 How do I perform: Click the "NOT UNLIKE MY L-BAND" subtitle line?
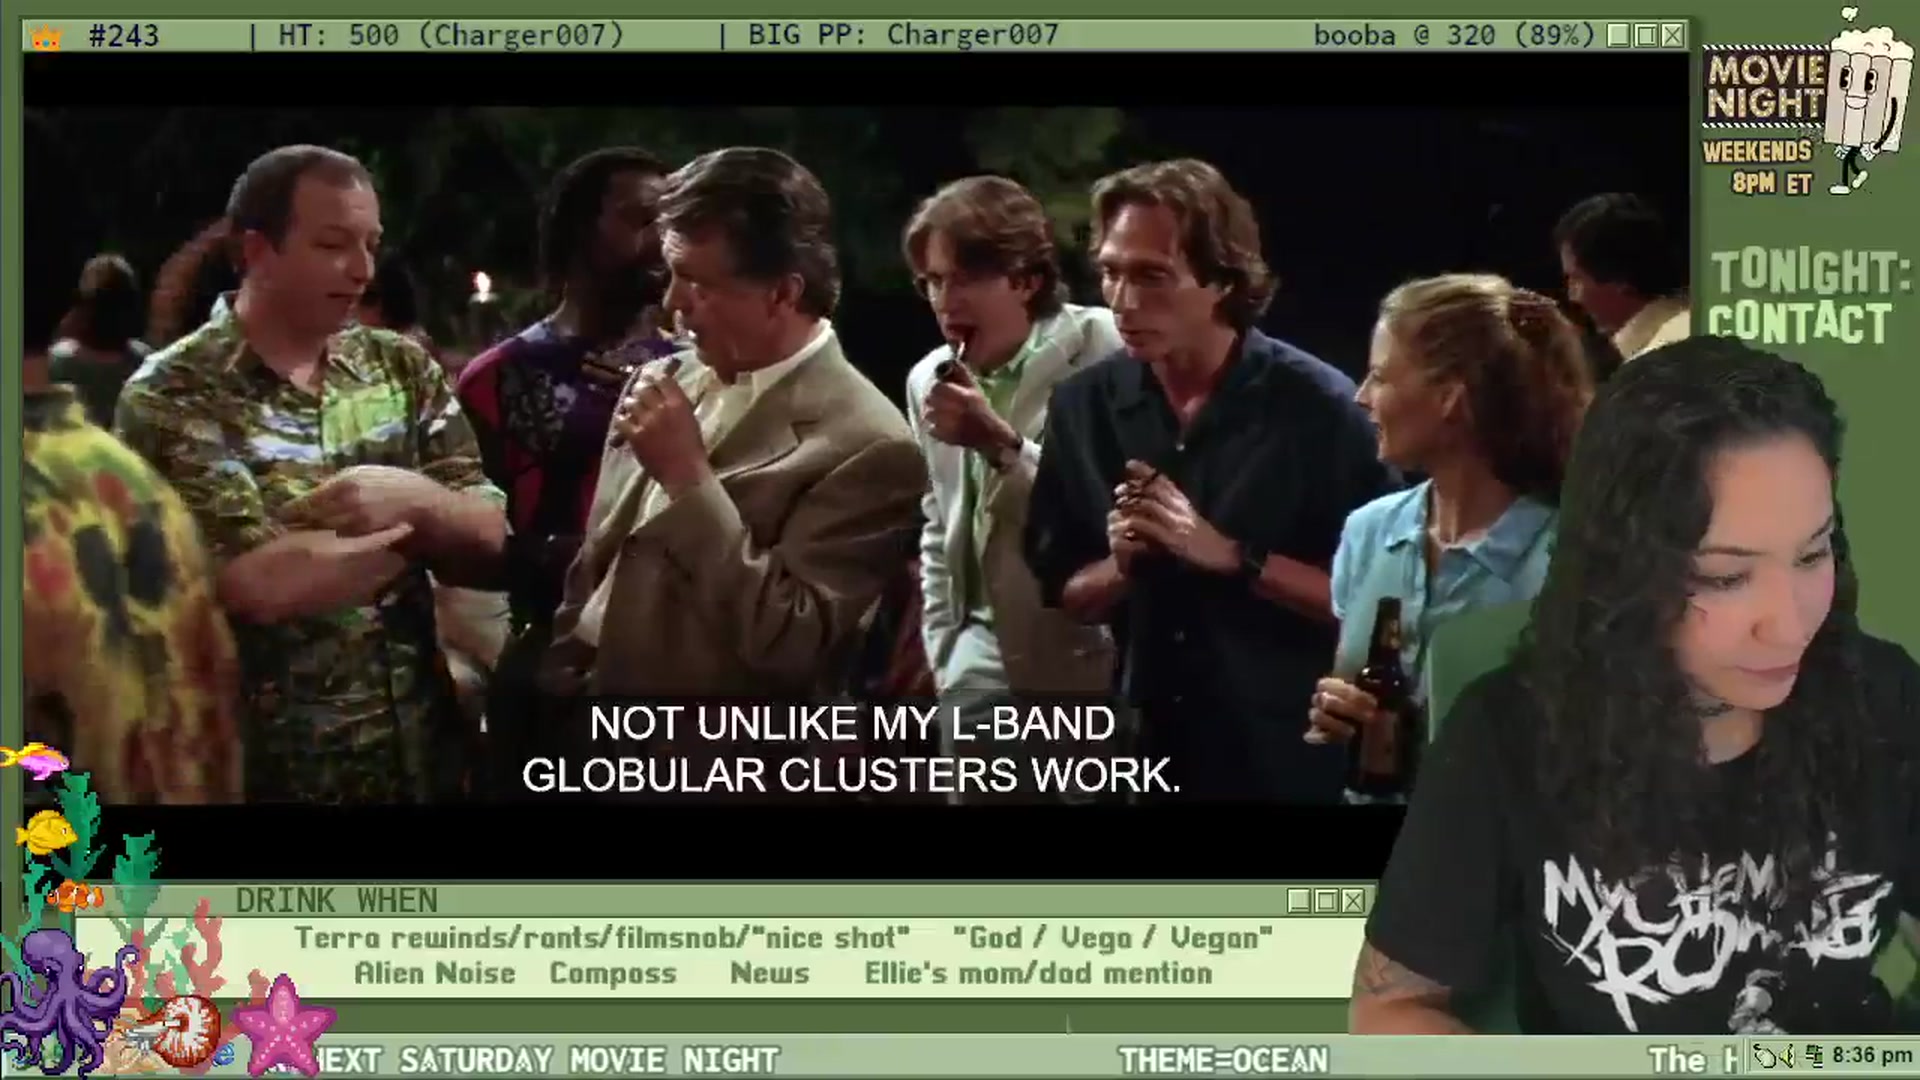(x=852, y=723)
